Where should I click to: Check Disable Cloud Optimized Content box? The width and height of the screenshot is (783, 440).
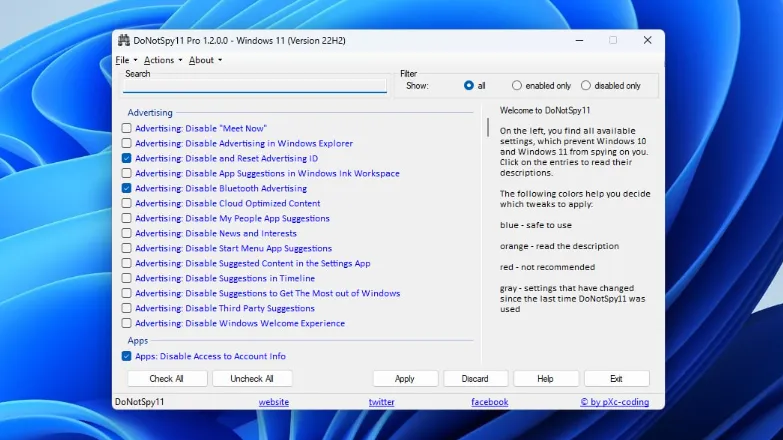[x=126, y=203]
